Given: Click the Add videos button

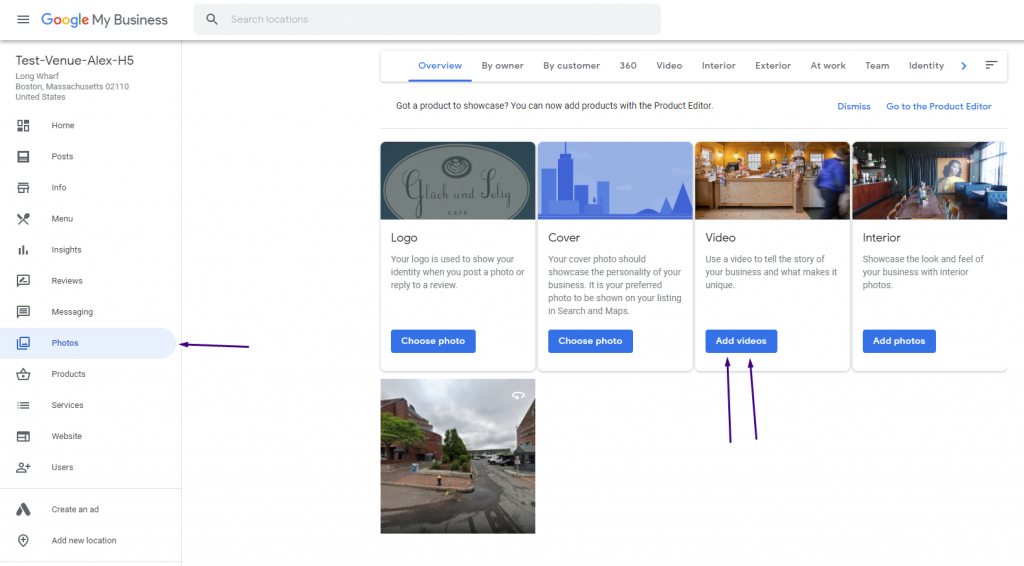Looking at the screenshot, I should 741,341.
